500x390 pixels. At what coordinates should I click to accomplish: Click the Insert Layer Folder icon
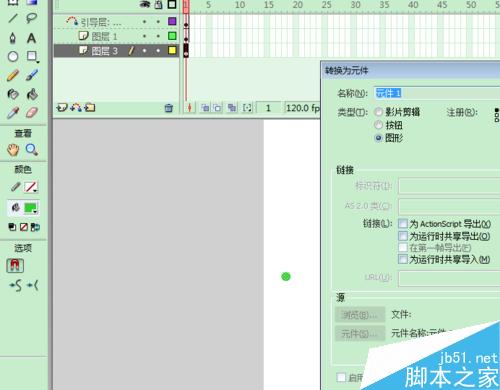point(90,108)
